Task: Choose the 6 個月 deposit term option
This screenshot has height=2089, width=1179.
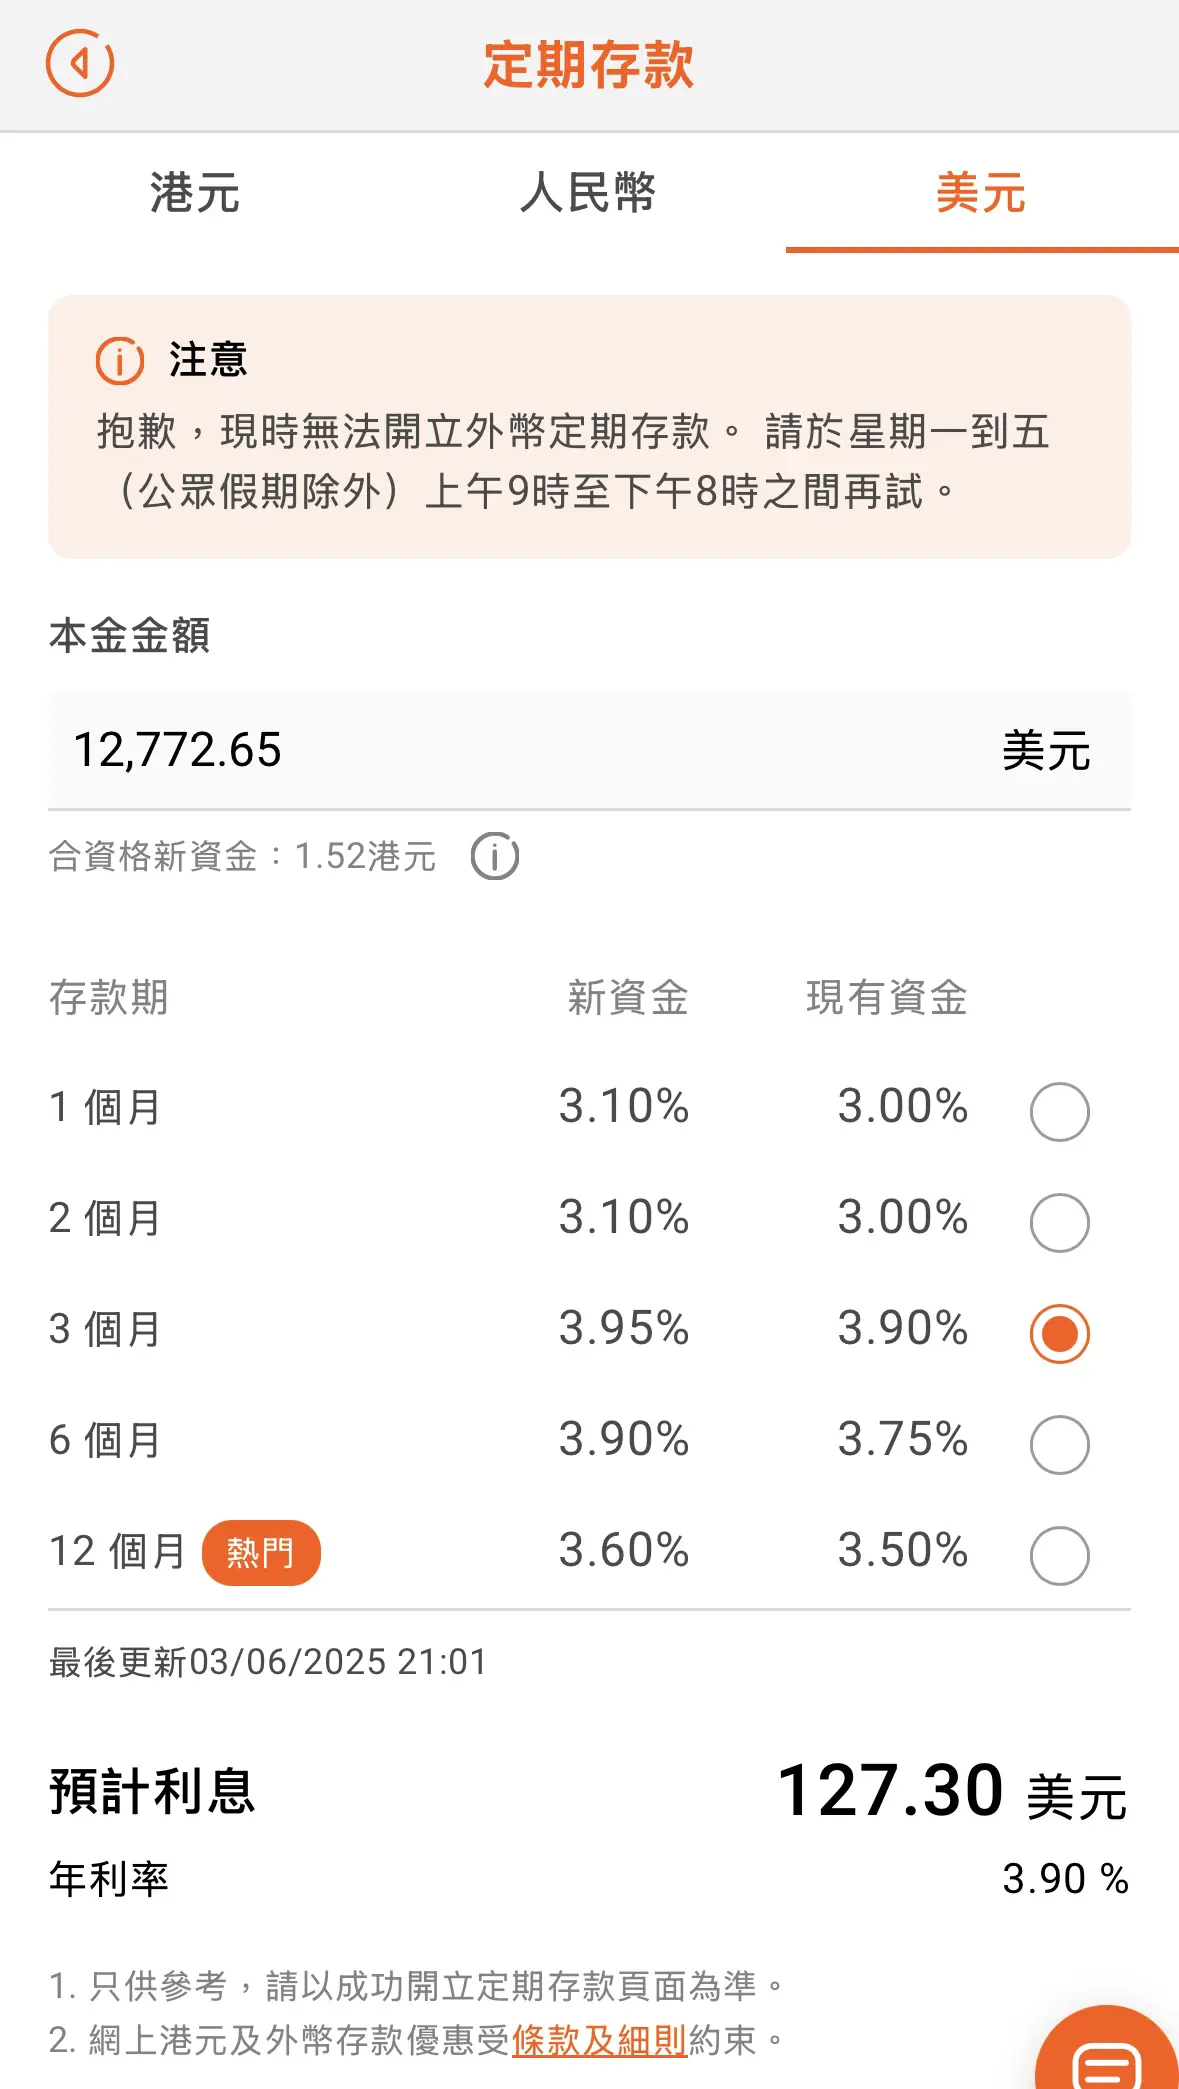Action: point(1059,1444)
